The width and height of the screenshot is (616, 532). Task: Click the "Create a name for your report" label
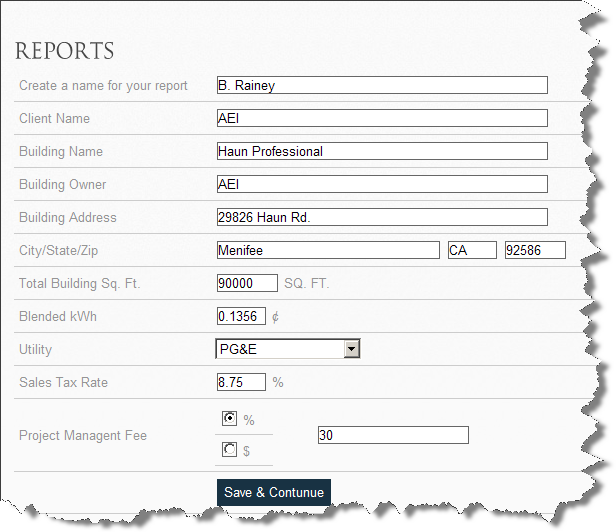pos(103,86)
